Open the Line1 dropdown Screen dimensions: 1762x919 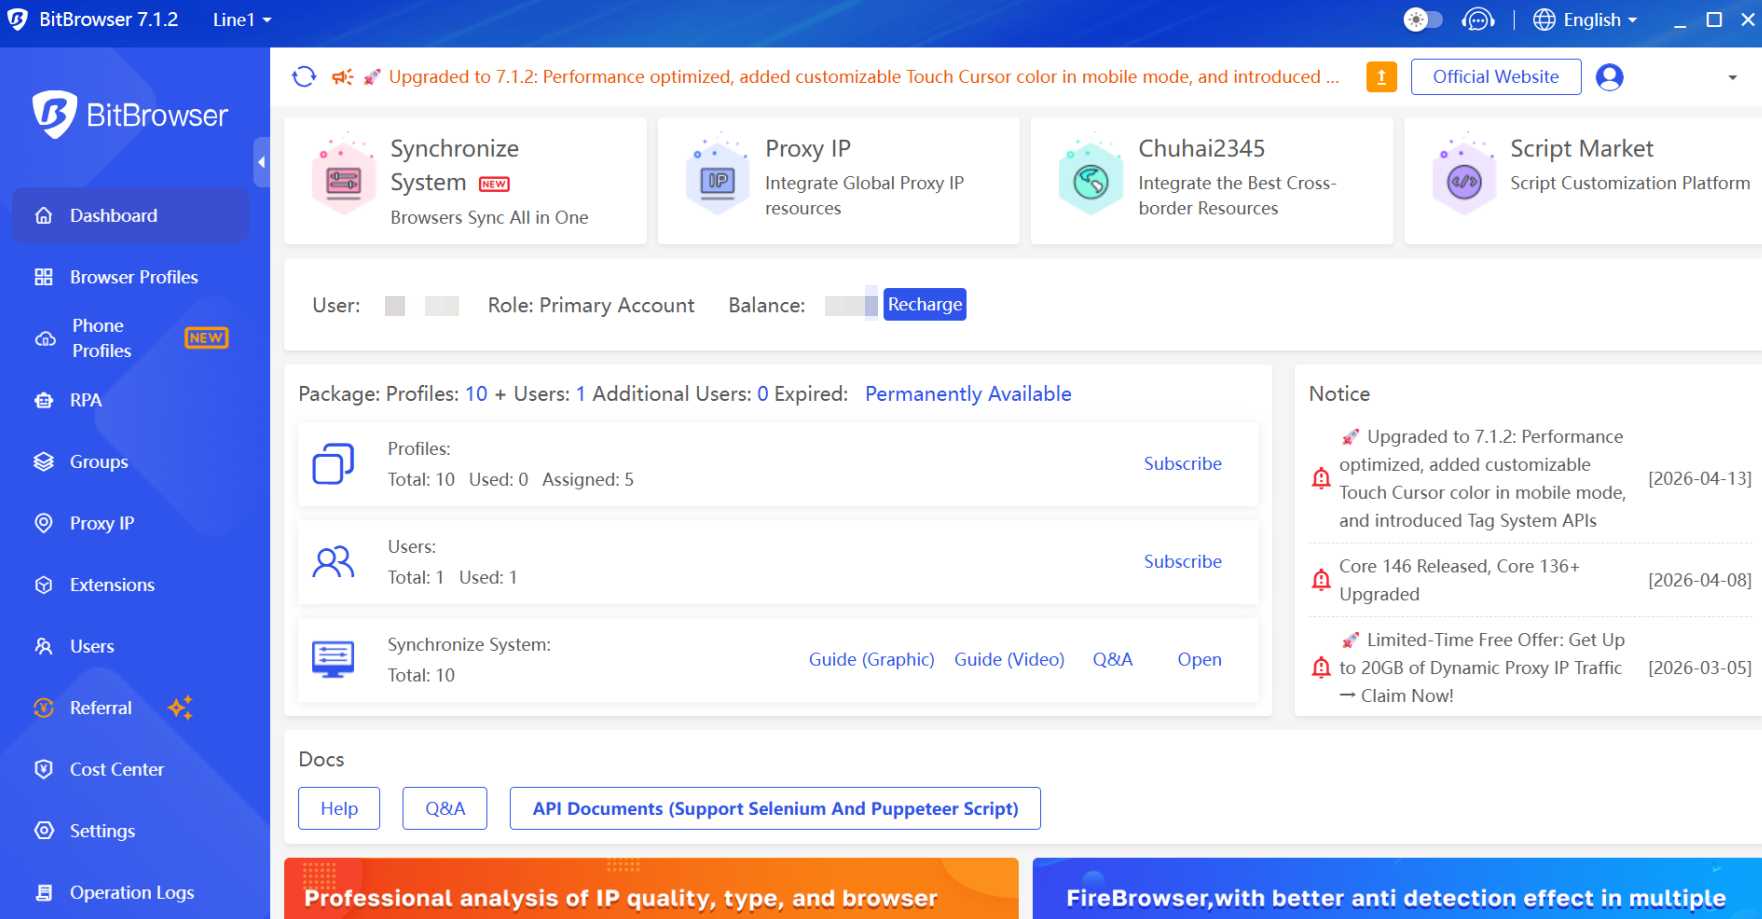tap(242, 20)
